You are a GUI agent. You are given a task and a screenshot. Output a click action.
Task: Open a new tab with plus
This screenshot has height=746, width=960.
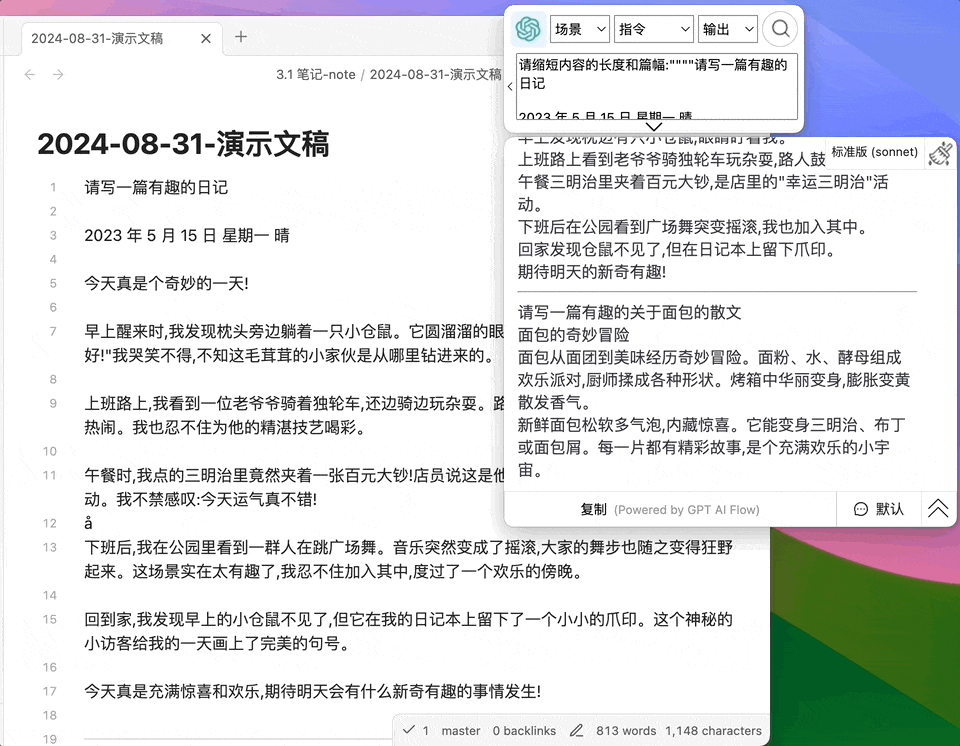point(241,37)
